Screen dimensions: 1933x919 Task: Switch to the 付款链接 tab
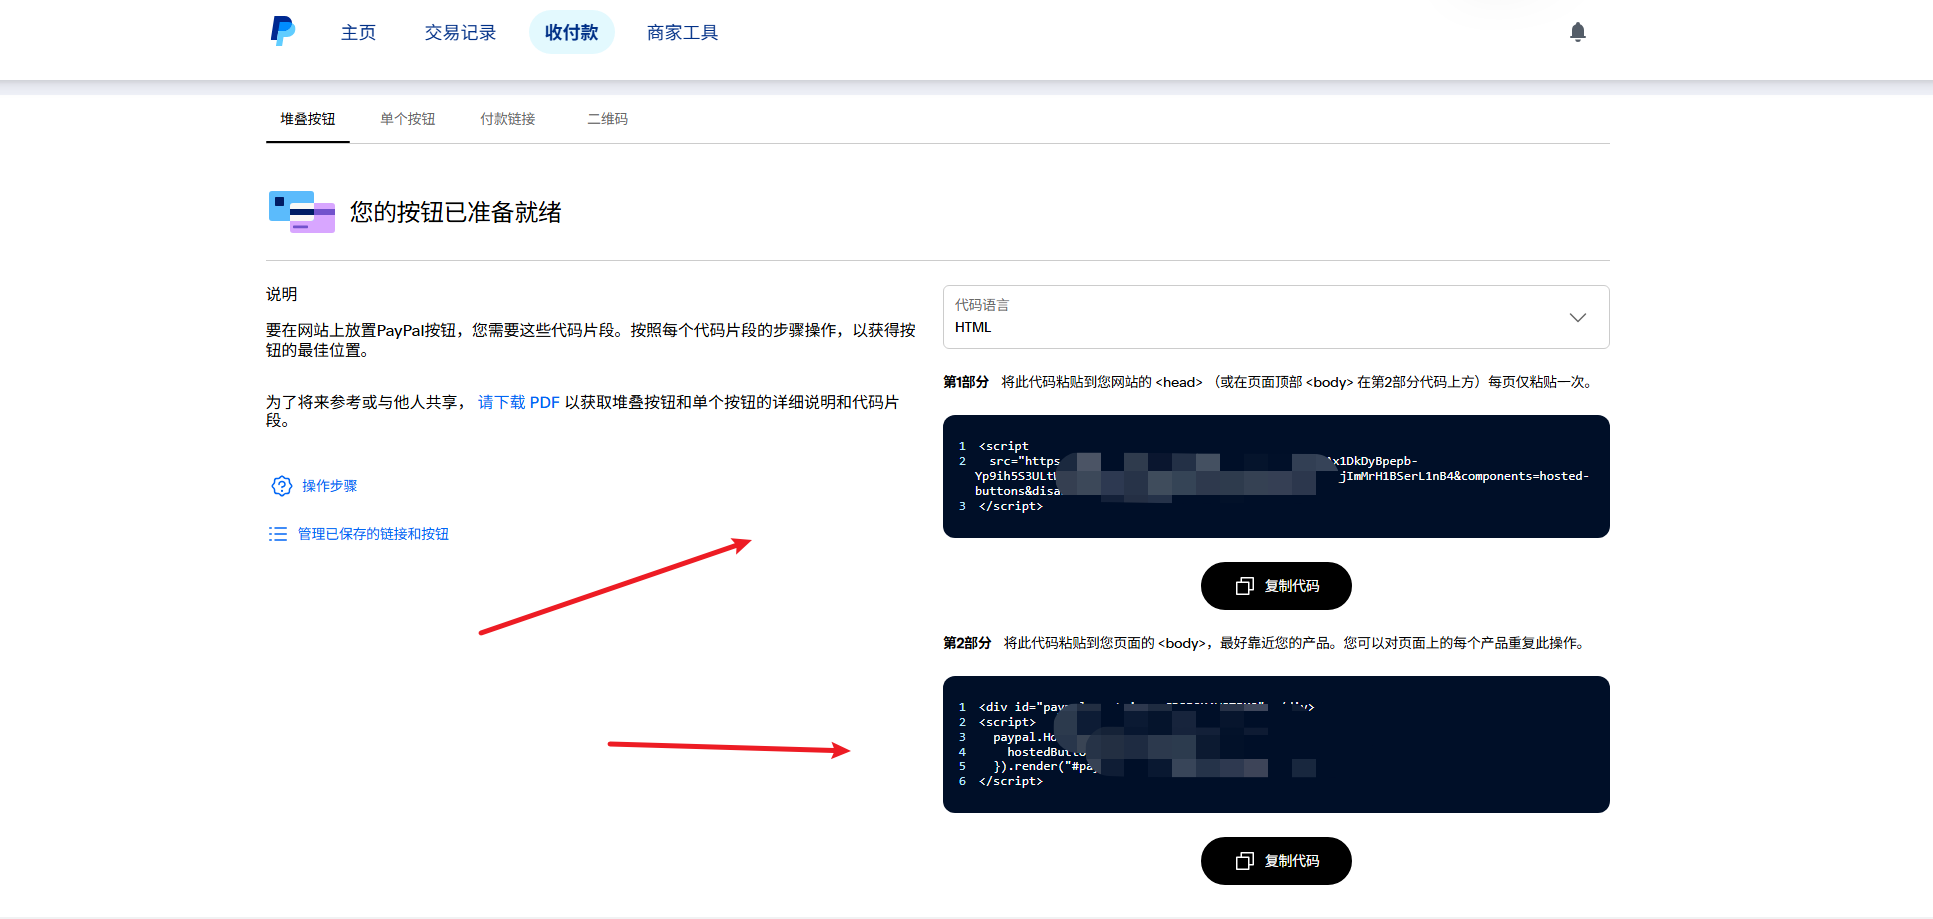pos(508,119)
